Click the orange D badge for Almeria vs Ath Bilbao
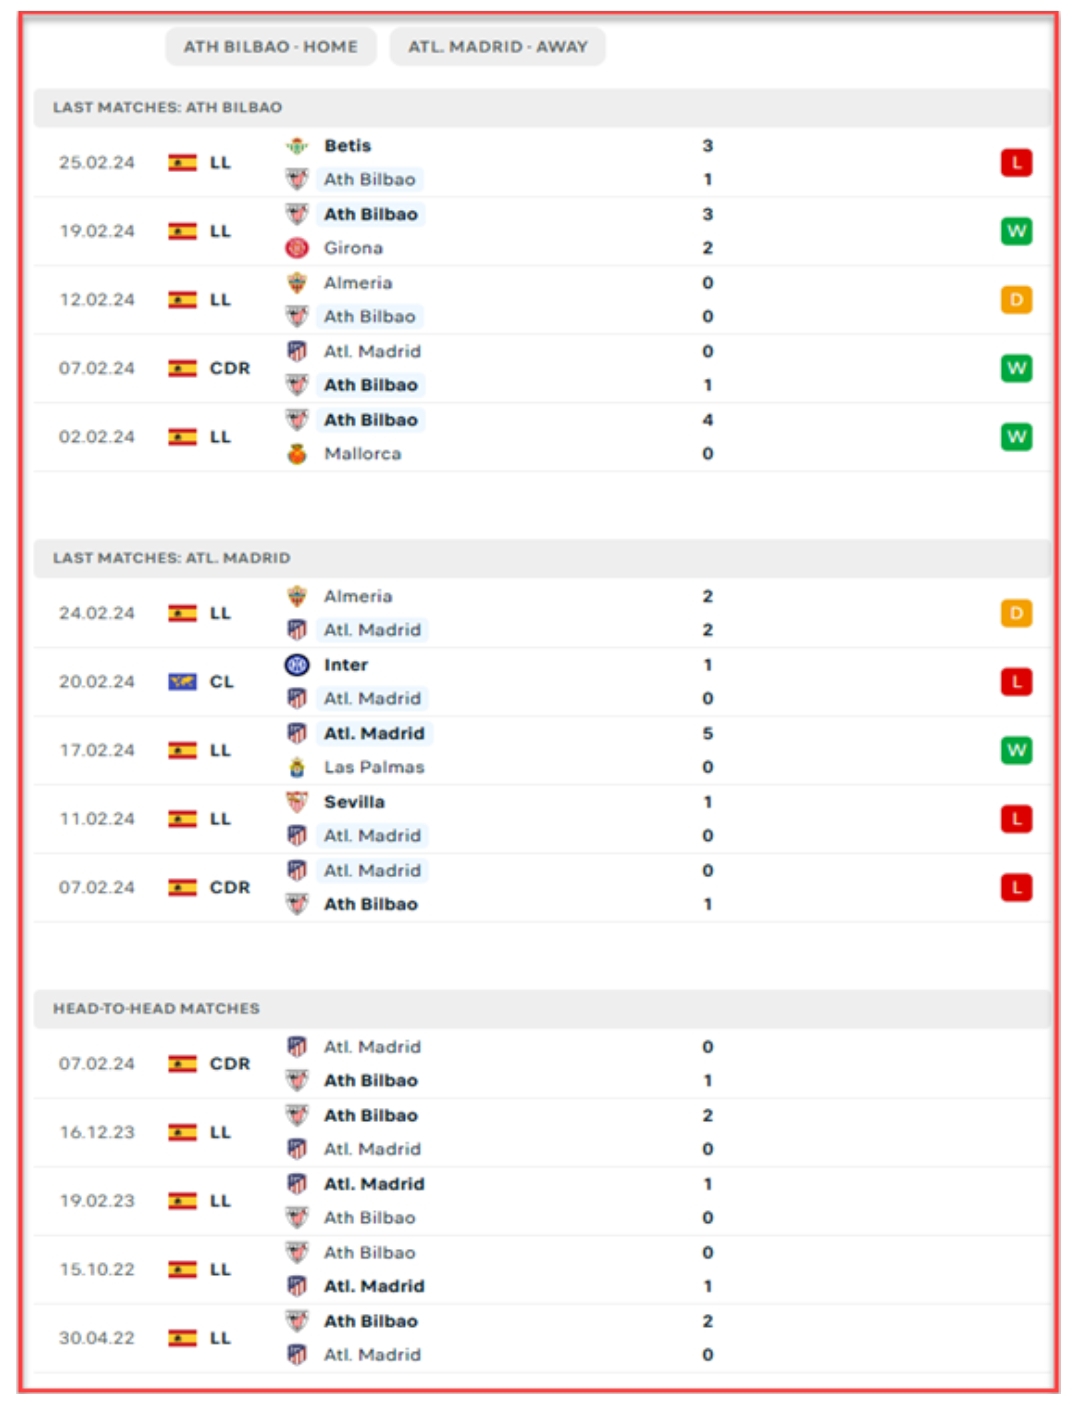1080x1405 pixels. pos(1016,300)
